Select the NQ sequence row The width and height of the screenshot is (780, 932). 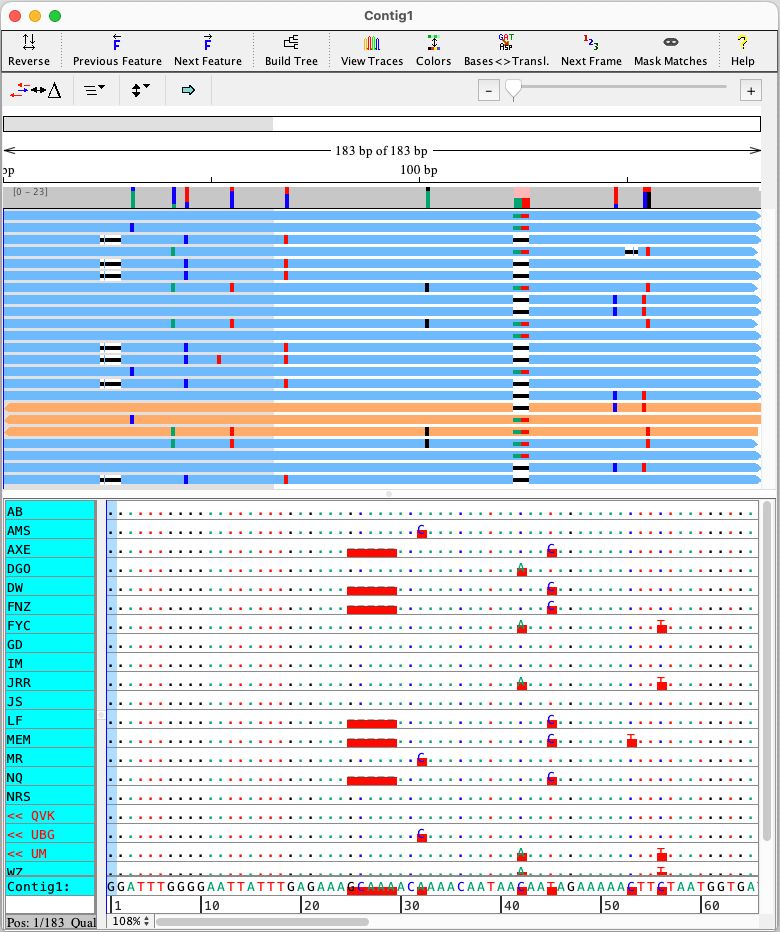click(50, 777)
